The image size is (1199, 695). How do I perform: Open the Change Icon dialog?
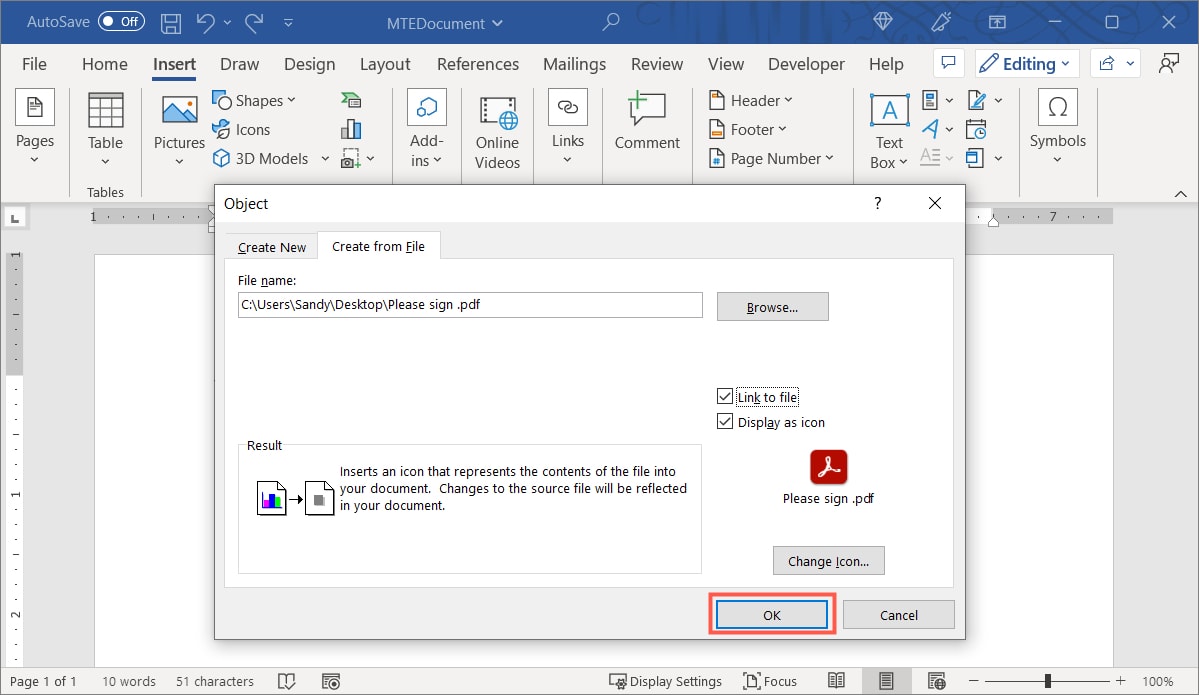coord(828,560)
